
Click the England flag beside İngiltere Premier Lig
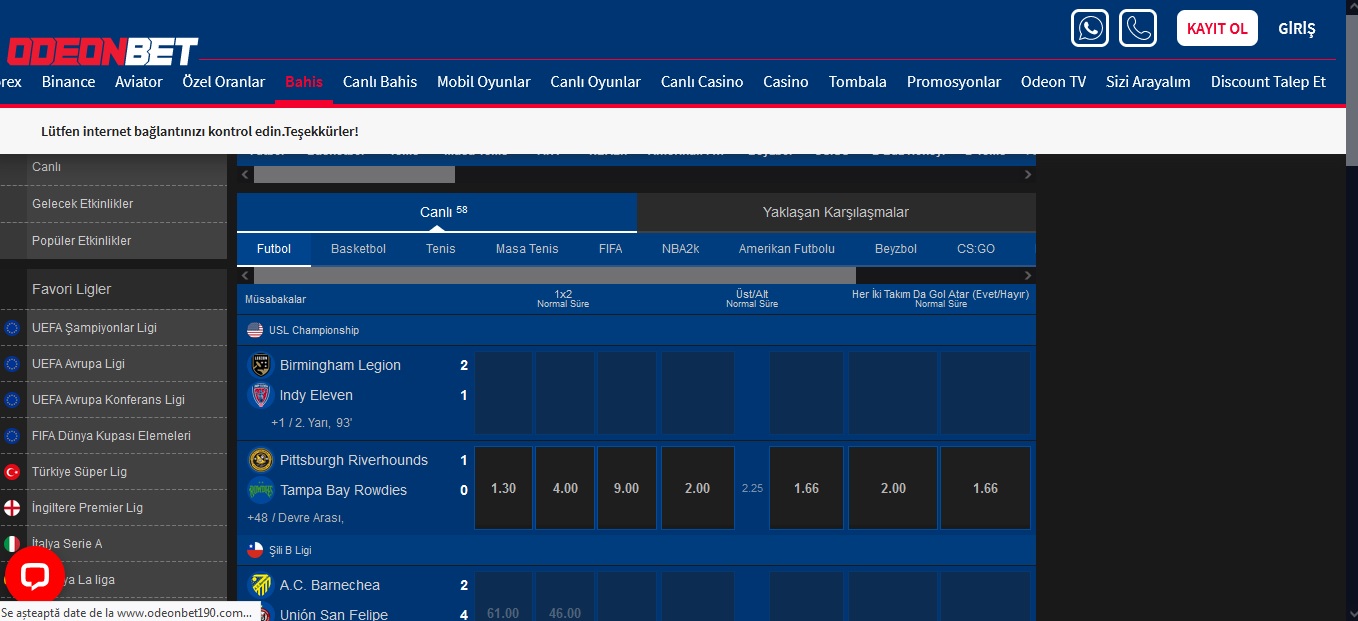12,508
